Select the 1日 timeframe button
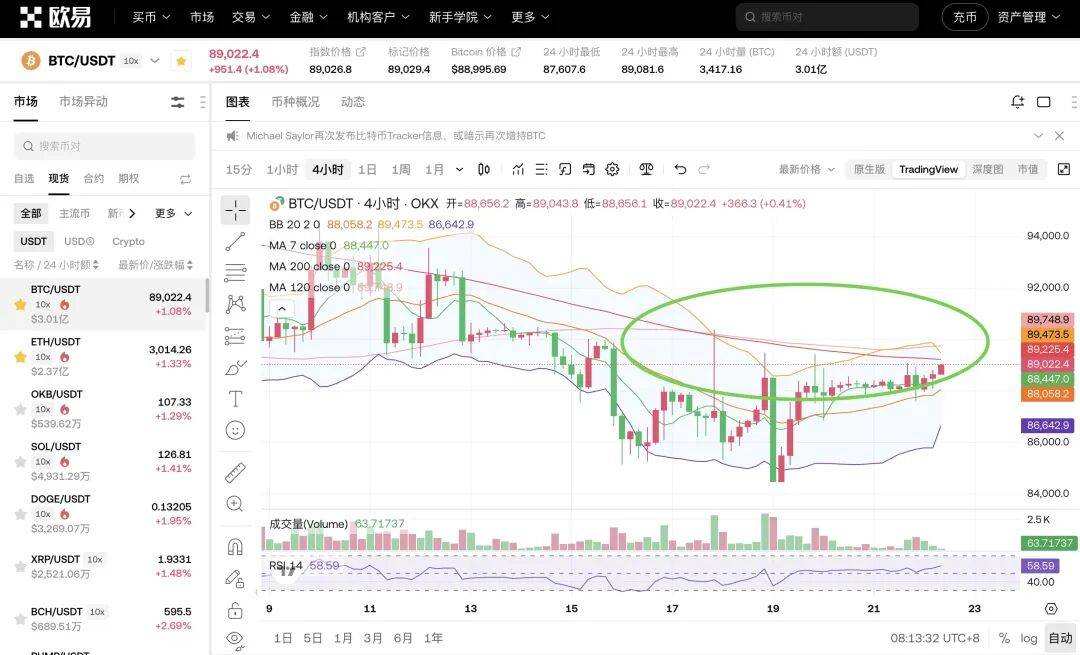Viewport: 1080px width, 655px height. (x=368, y=169)
